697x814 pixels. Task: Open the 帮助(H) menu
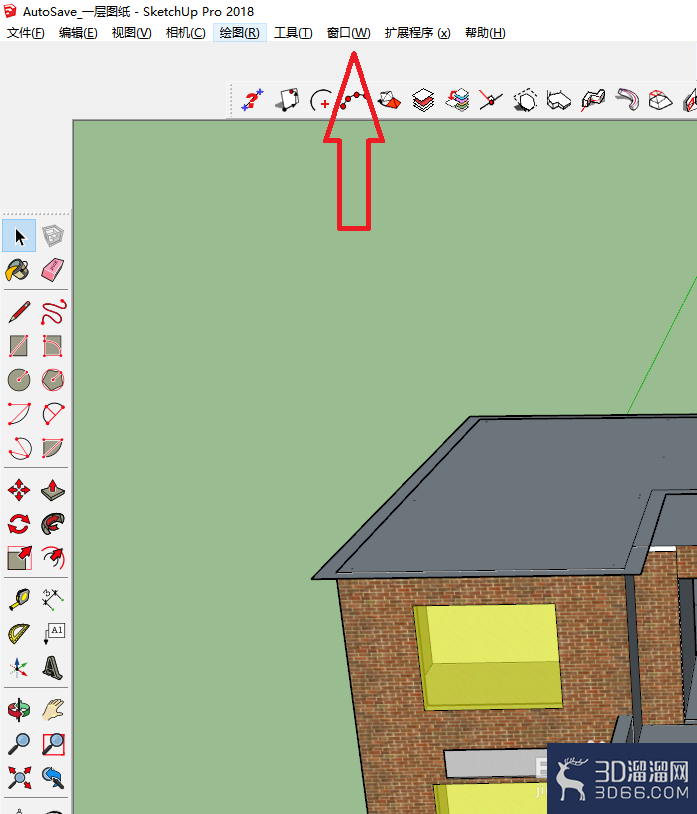pyautogui.click(x=485, y=33)
